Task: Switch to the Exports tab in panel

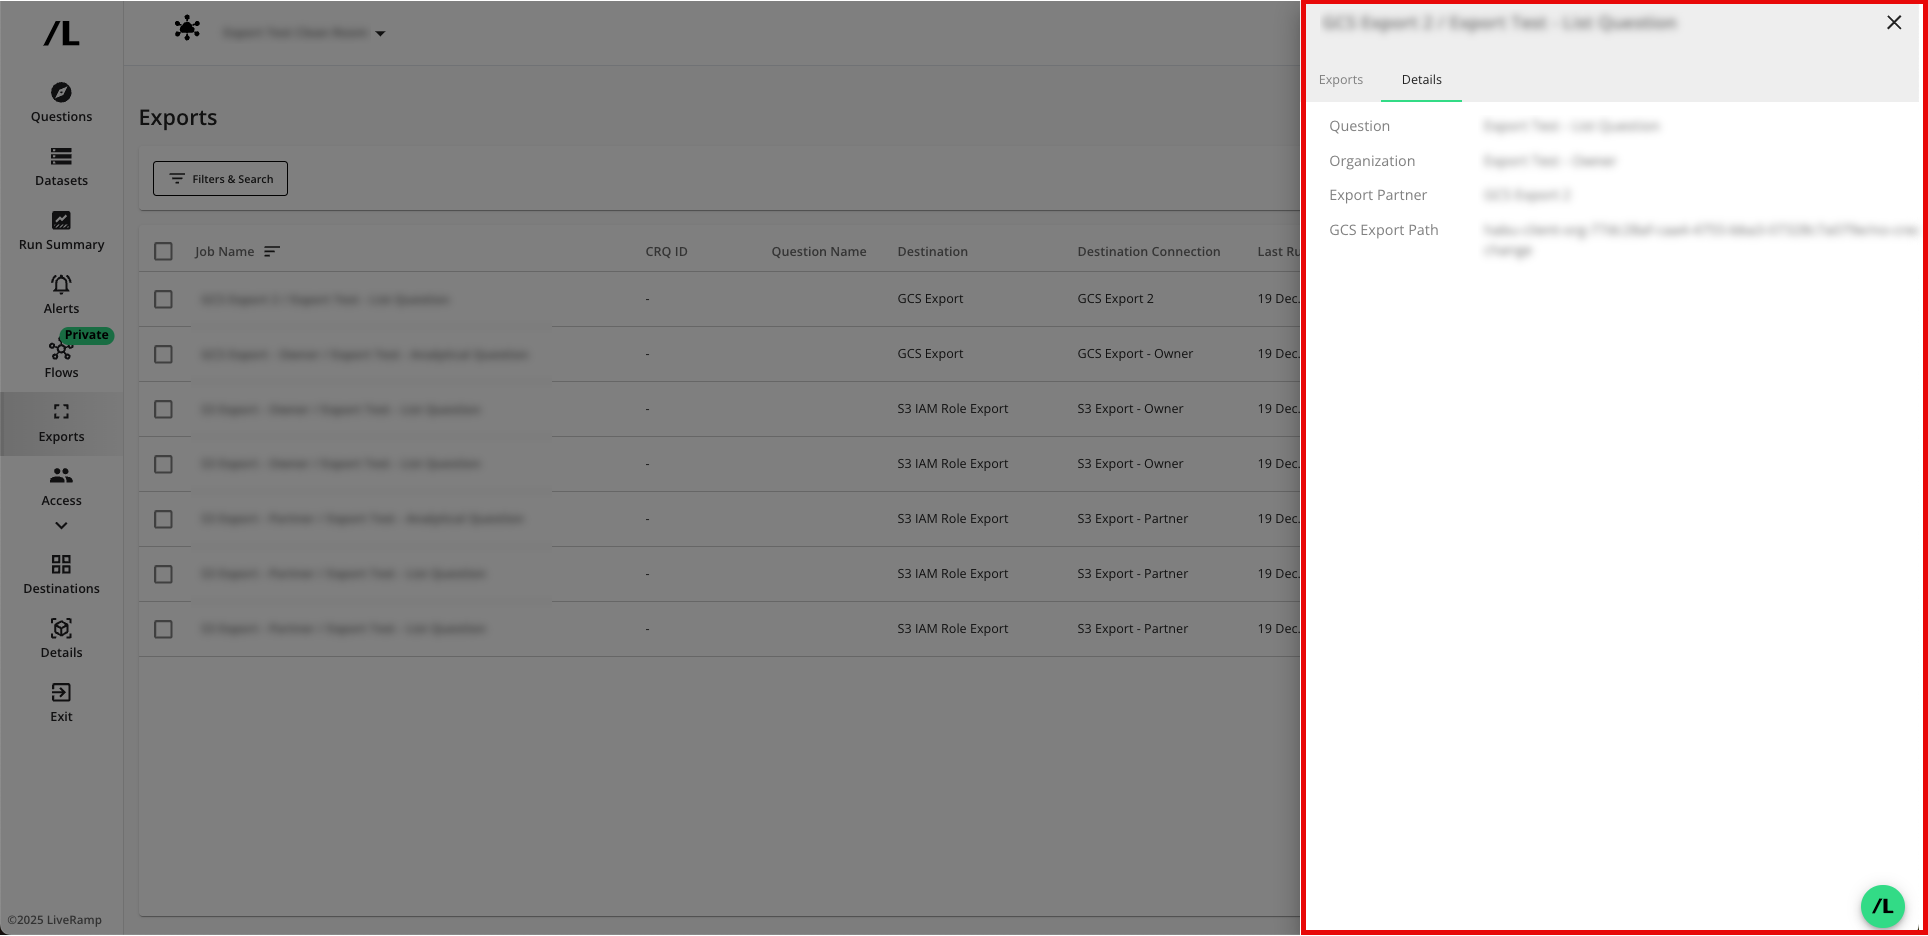Action: [1340, 80]
